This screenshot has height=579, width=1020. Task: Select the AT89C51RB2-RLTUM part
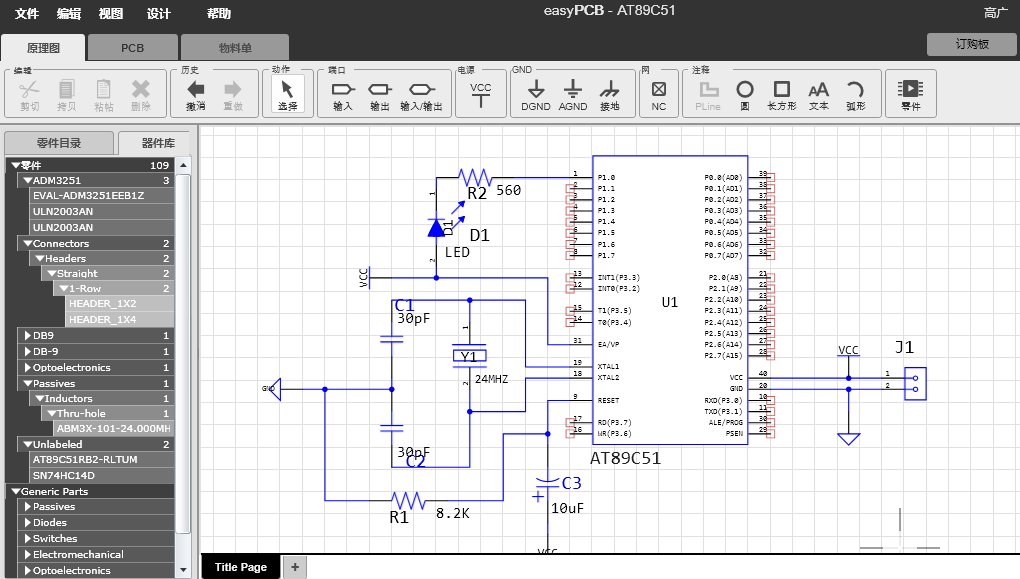(x=102, y=459)
